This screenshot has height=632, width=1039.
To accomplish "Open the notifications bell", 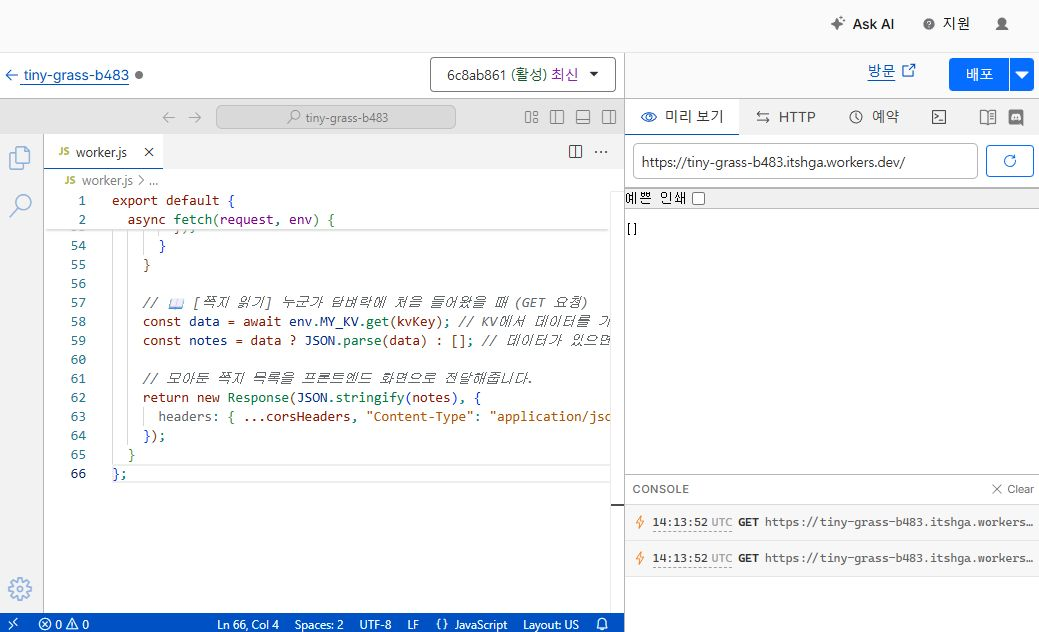I will click(x=602, y=624).
